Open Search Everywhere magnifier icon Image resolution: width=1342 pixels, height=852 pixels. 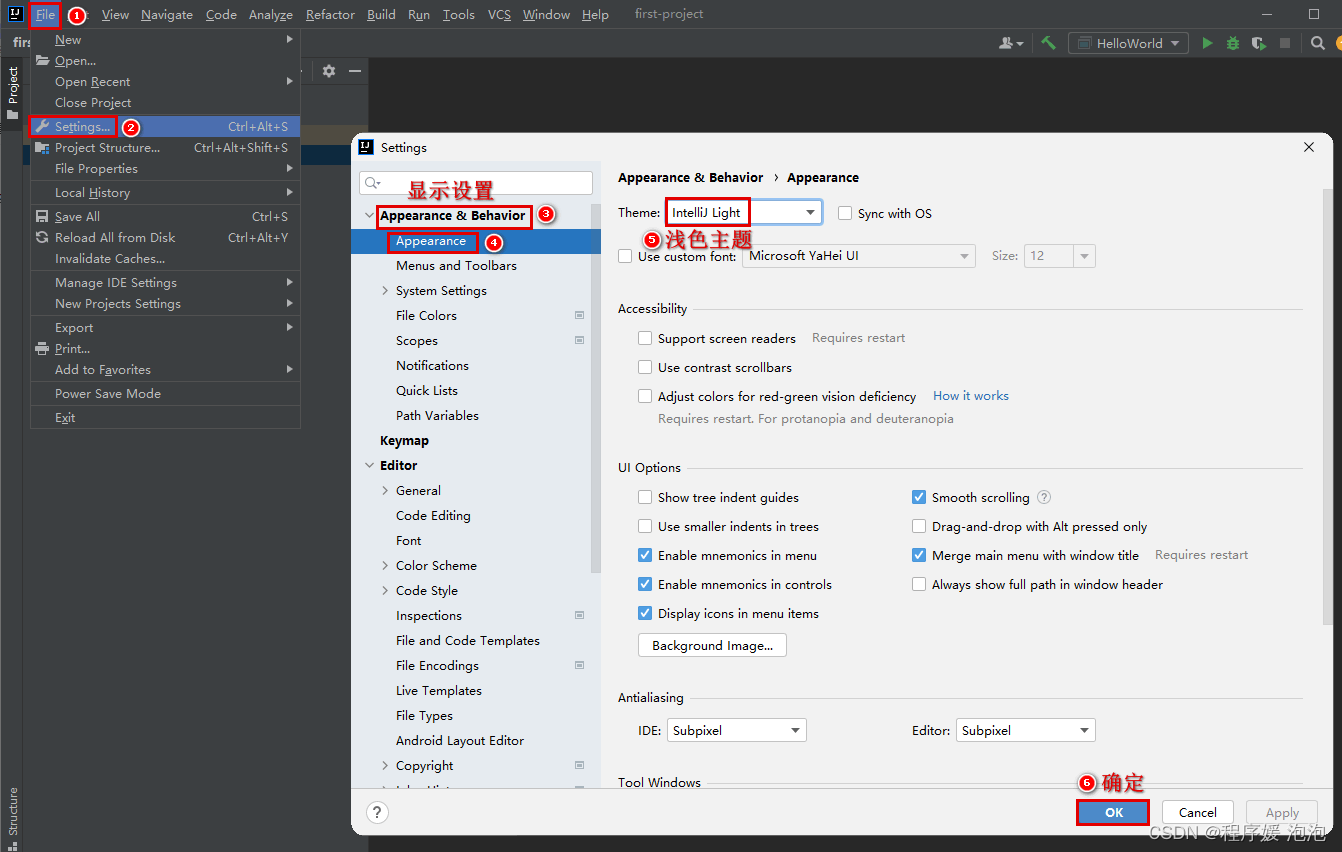(x=1318, y=43)
